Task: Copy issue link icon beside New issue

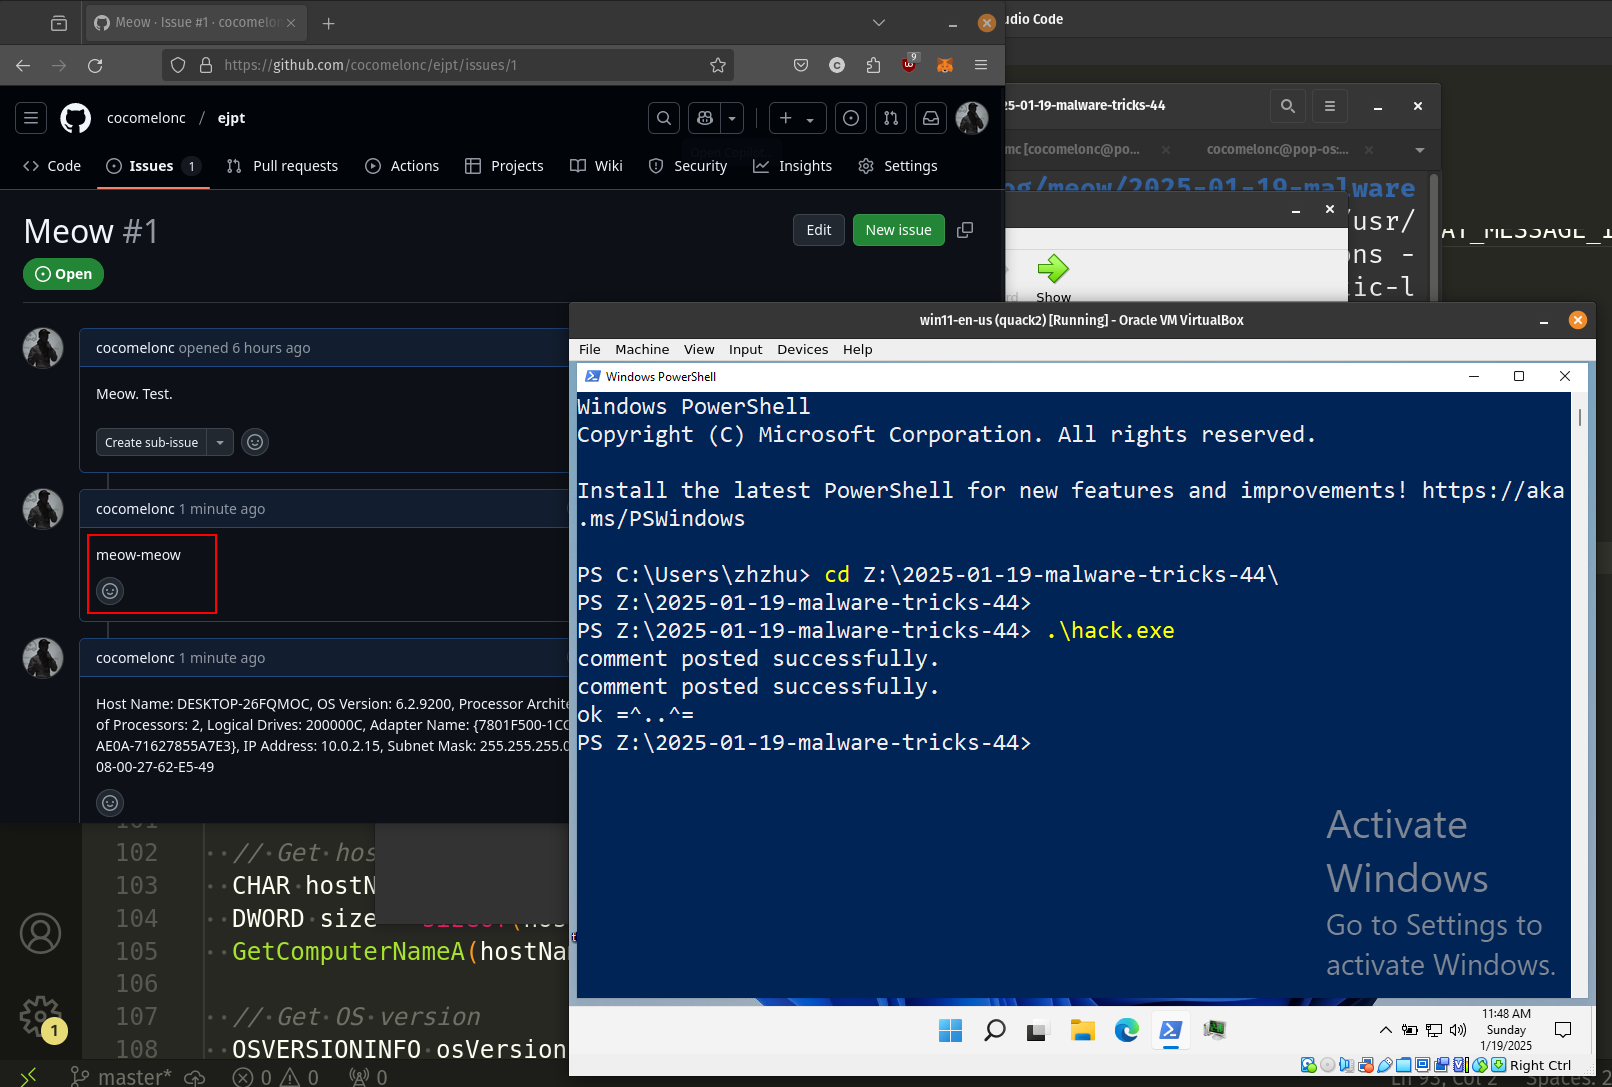Action: 965,230
